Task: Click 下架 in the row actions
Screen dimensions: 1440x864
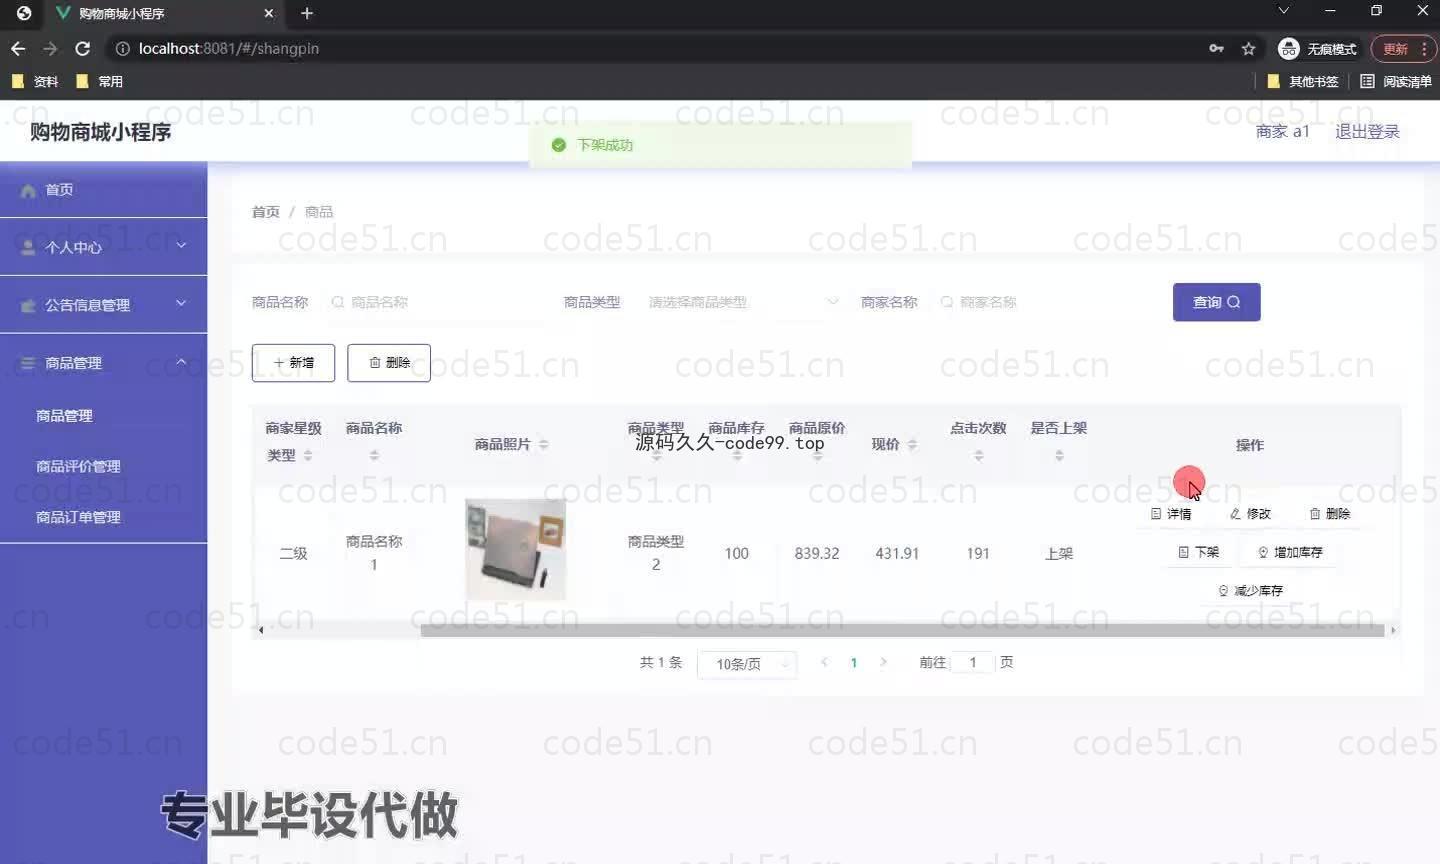Action: coord(1199,552)
